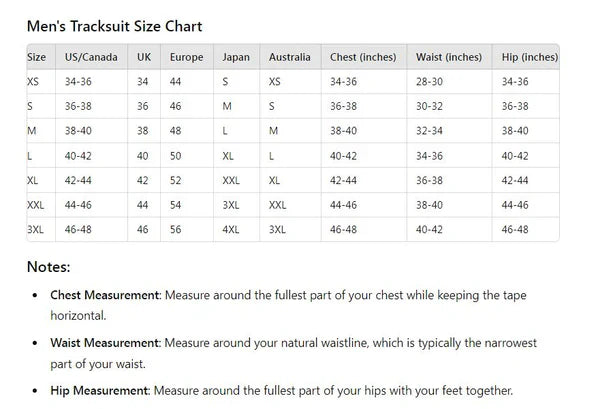Select the UK size 42 cell
Screen dimensions: 600x409
click(x=143, y=180)
